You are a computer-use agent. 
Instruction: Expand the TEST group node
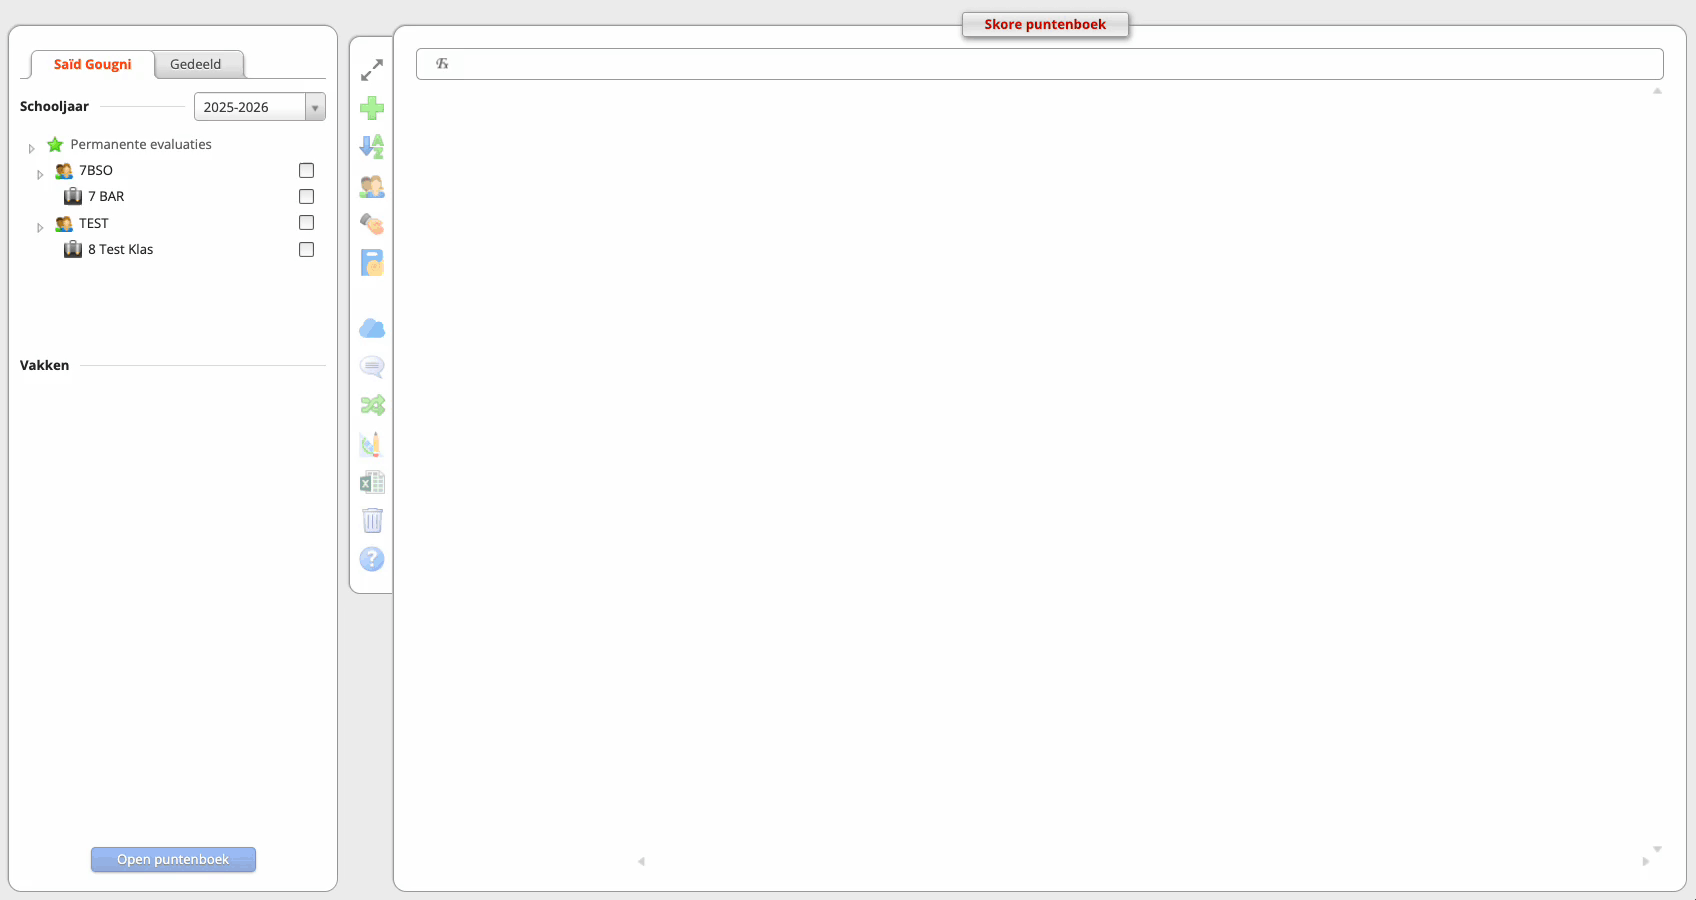pos(40,227)
